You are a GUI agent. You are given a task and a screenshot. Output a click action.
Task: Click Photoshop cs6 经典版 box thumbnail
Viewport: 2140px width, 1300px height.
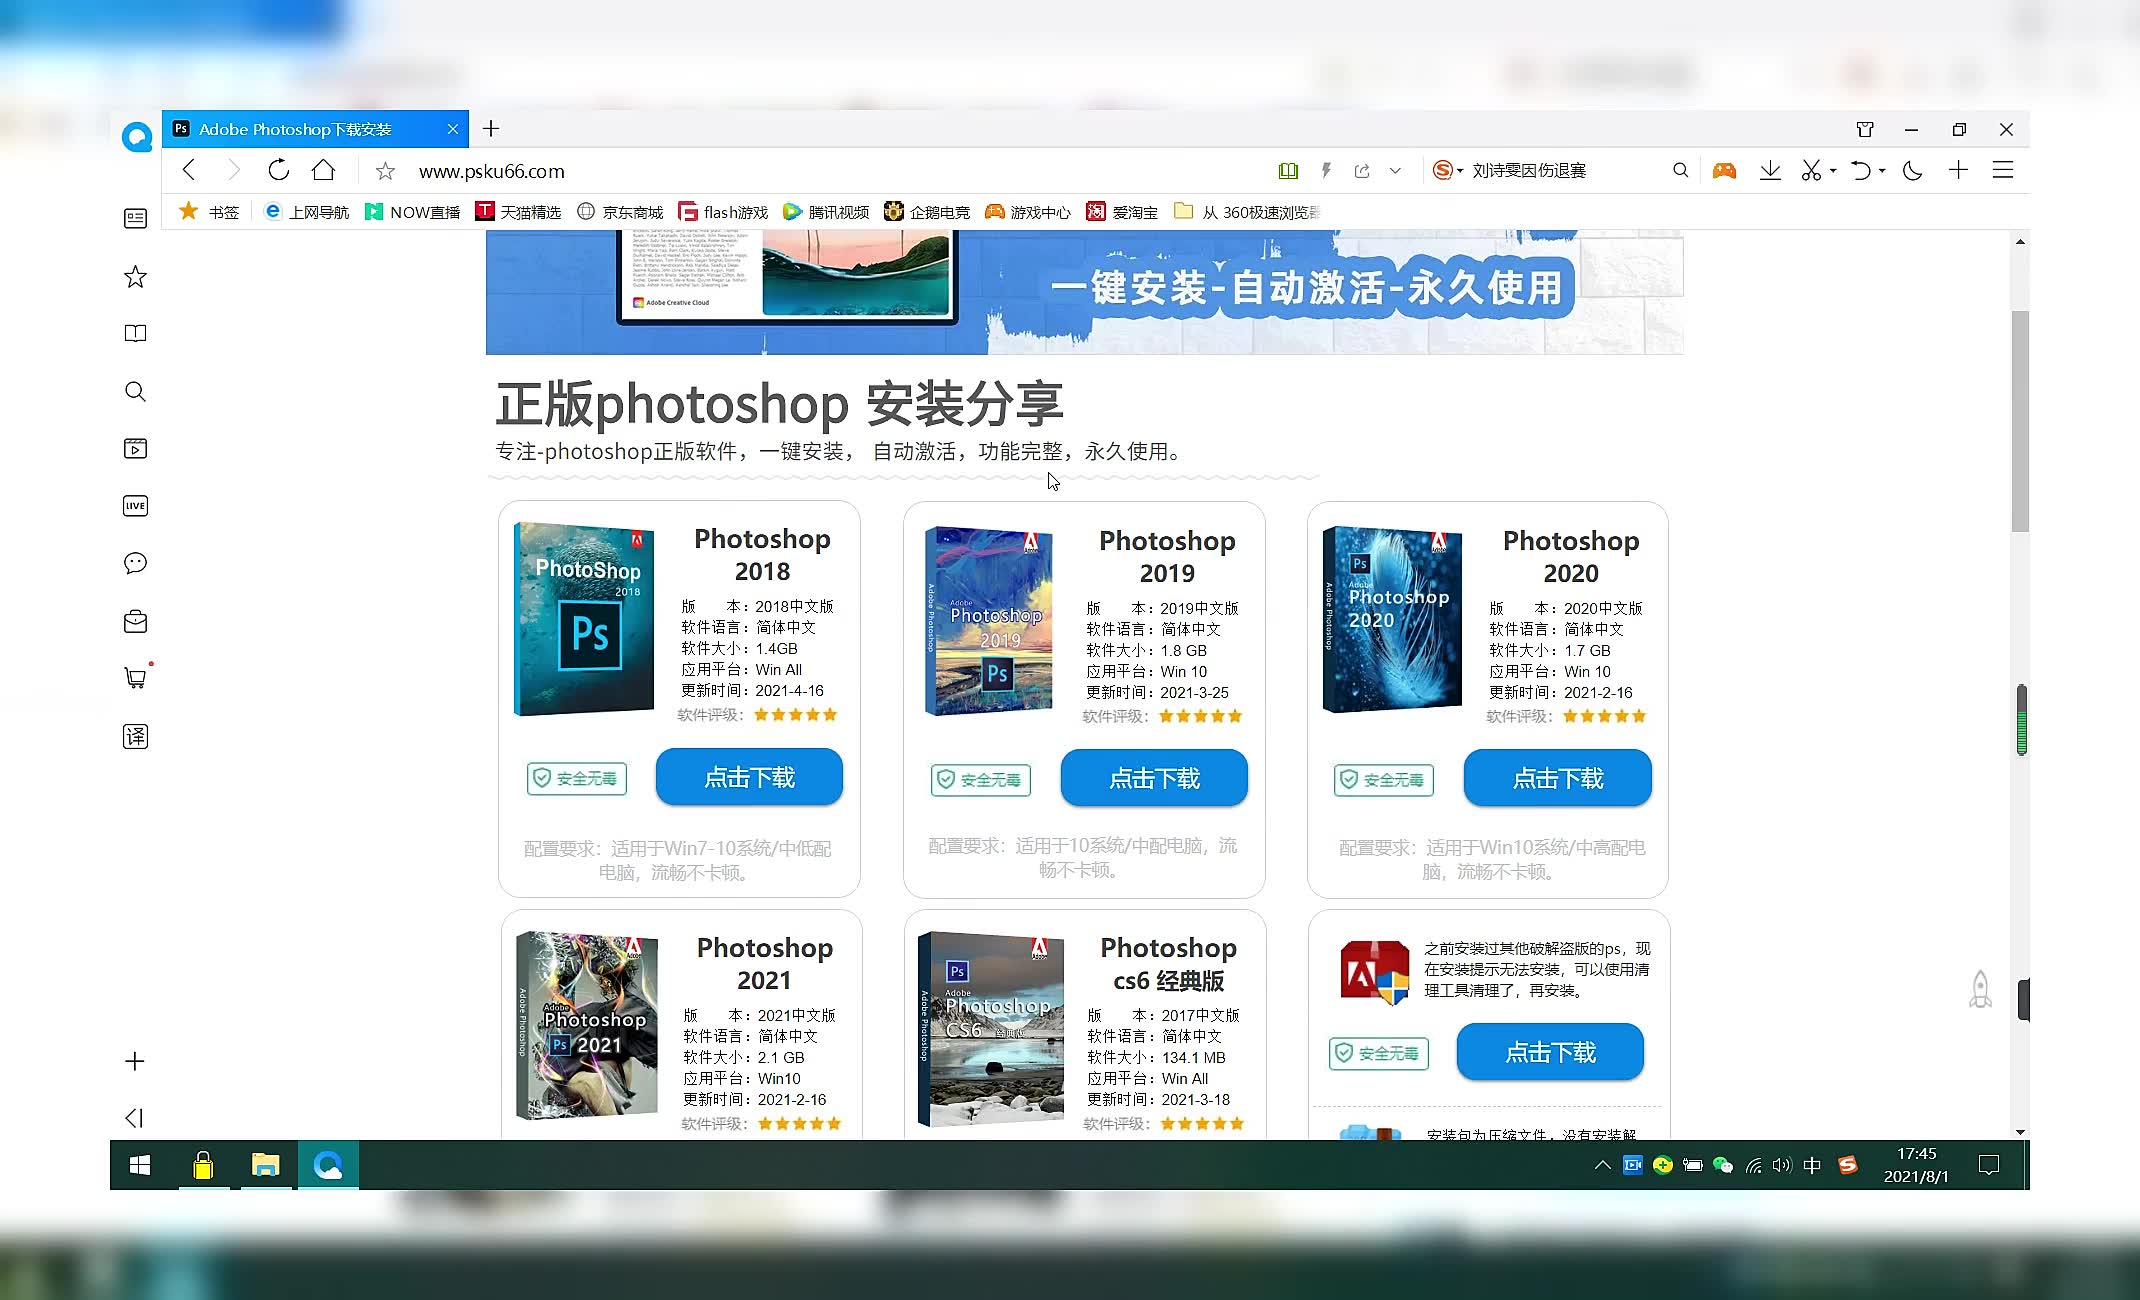coord(991,1029)
